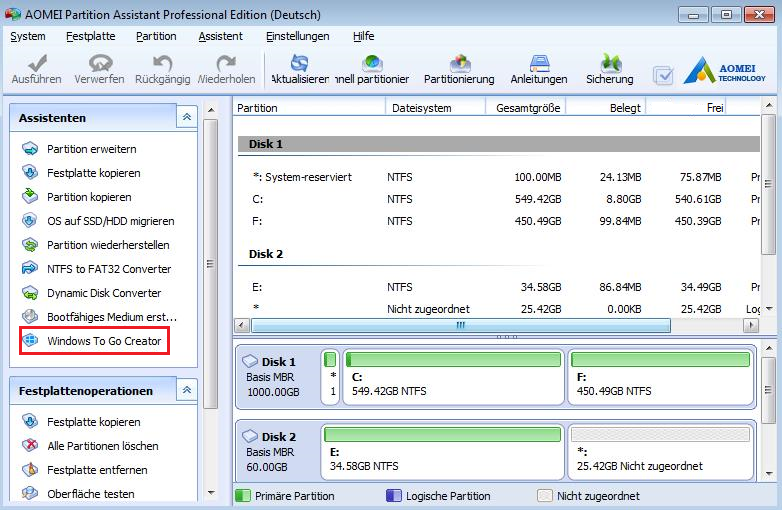
Task: Click the Aktualisieren refresh toolbar icon
Action: 300,63
